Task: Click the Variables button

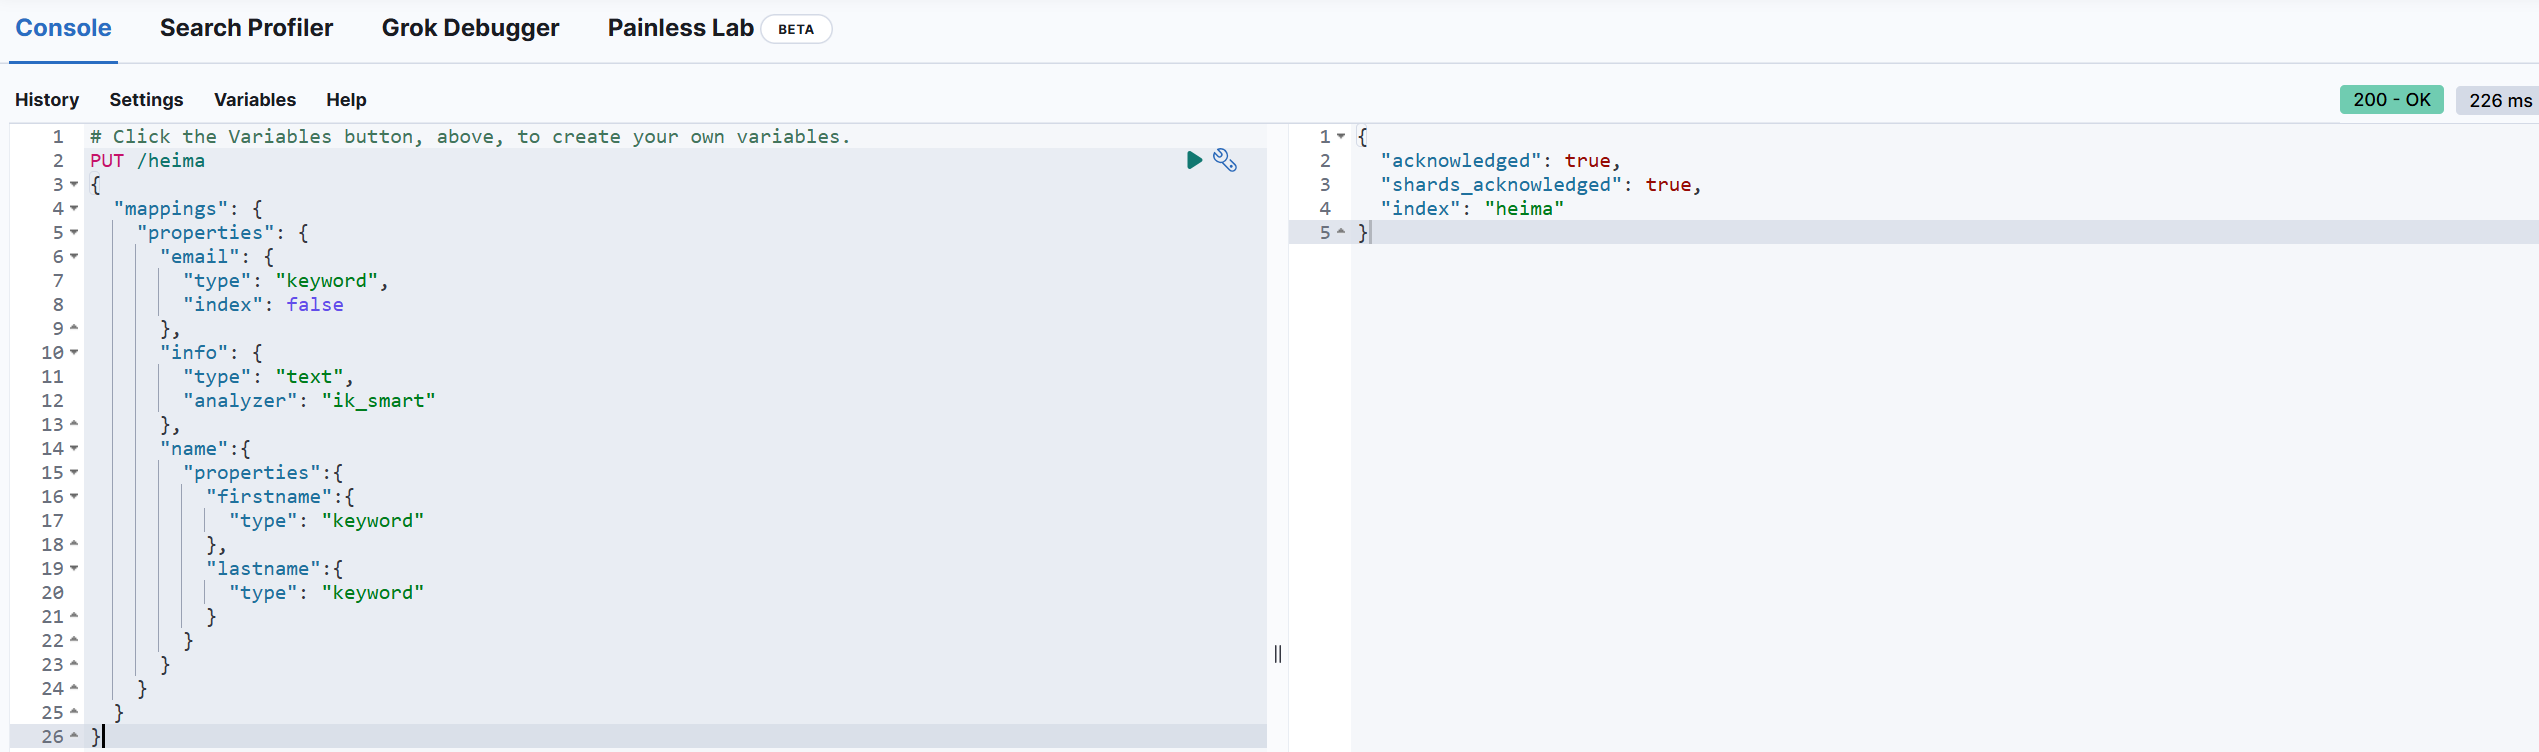Action: coord(255,100)
